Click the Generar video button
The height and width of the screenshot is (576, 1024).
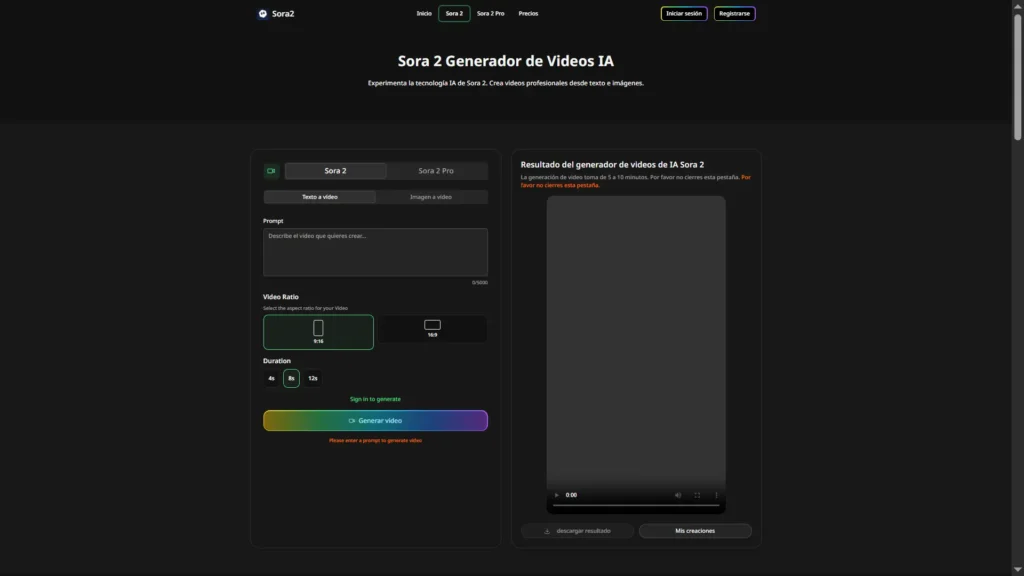point(376,421)
